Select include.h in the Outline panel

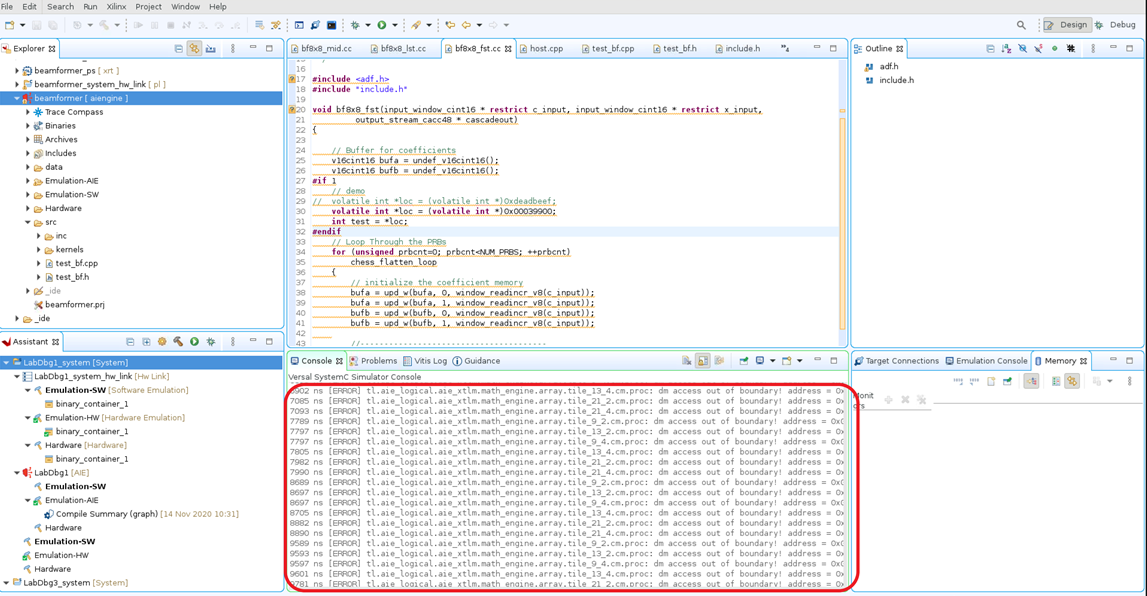pos(896,80)
